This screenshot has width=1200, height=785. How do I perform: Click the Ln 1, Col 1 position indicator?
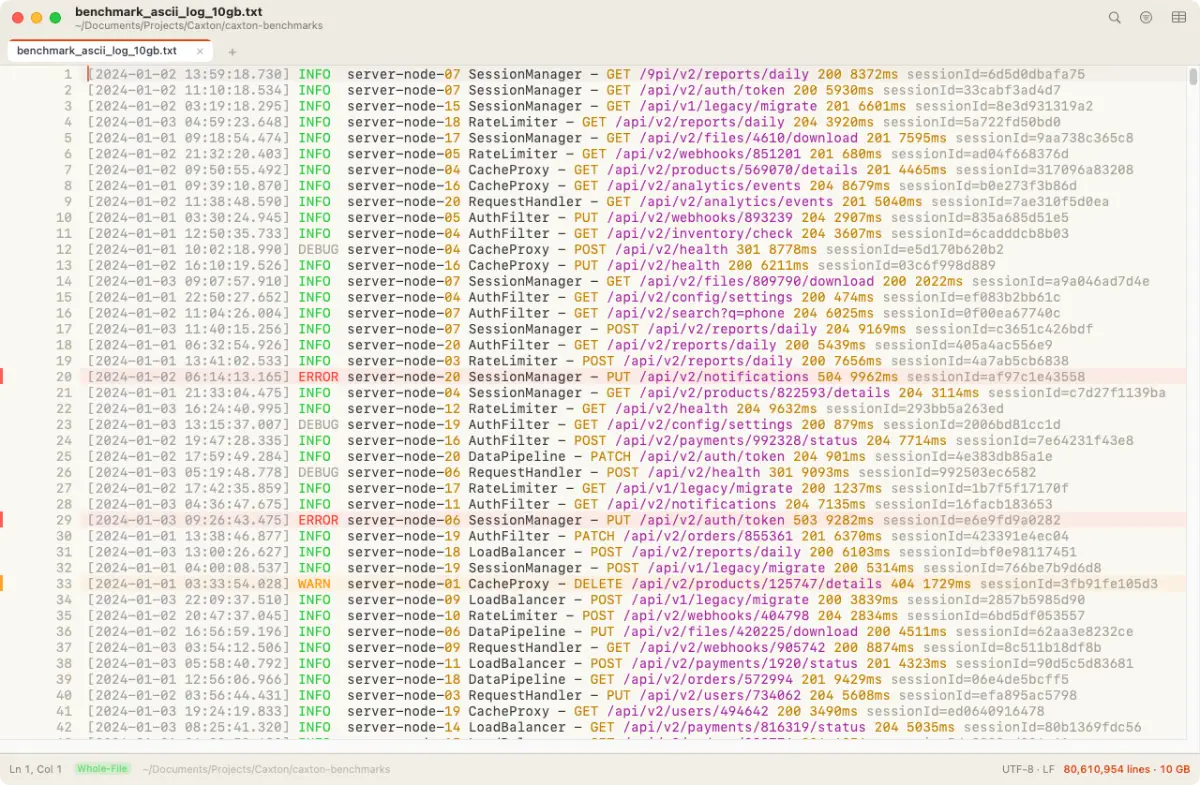click(x=36, y=769)
